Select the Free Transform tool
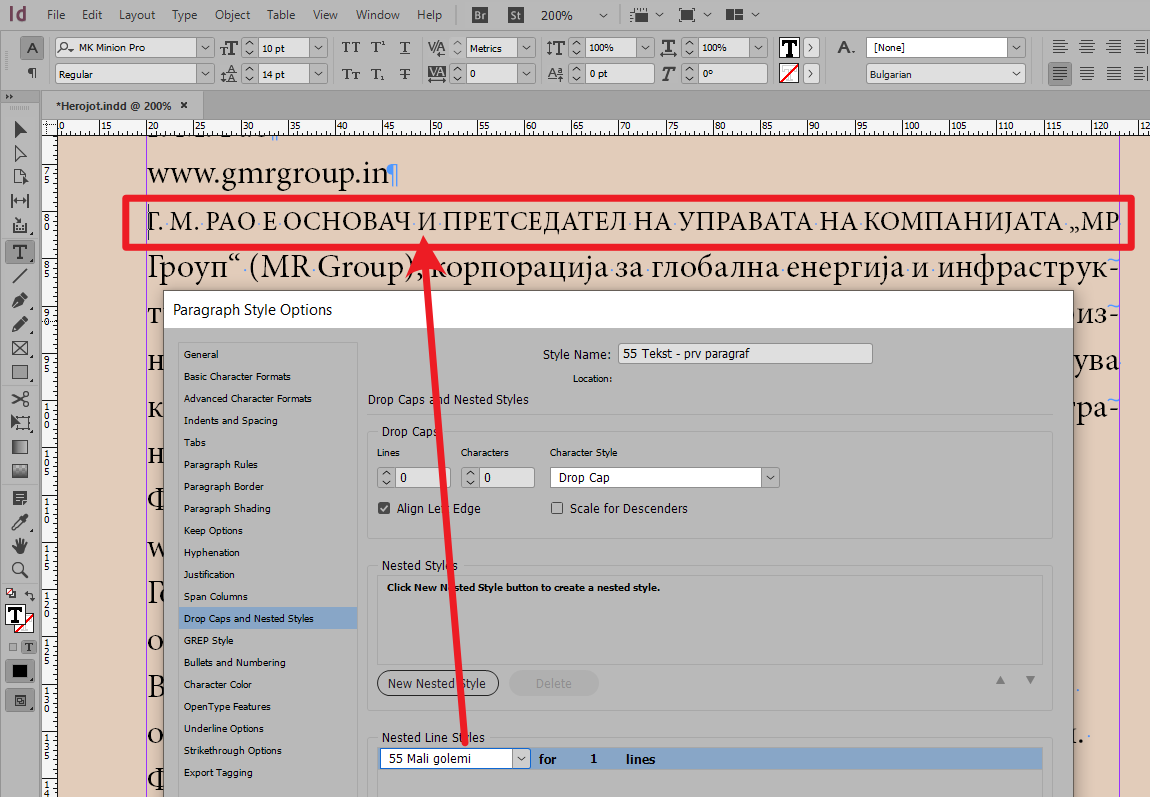The height and width of the screenshot is (797, 1150). tap(20, 422)
